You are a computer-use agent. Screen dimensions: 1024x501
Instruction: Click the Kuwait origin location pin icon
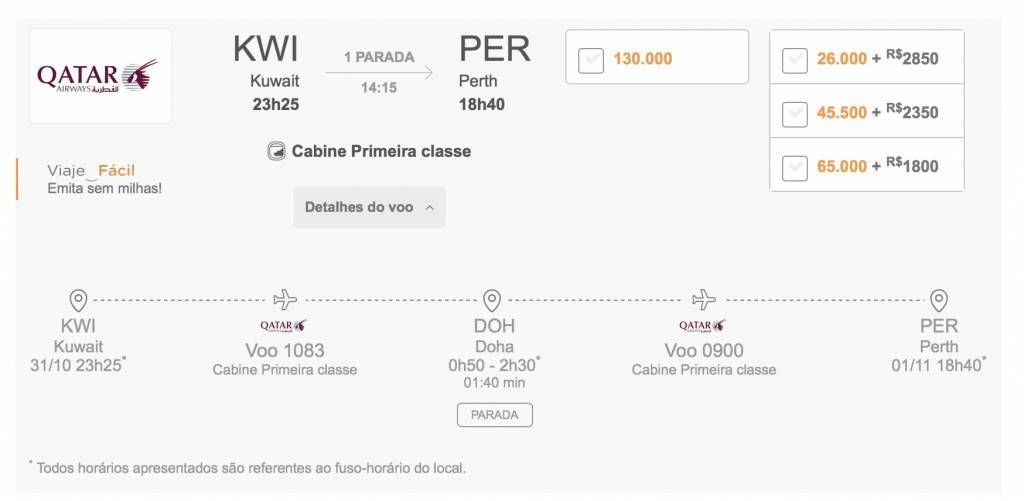click(x=78, y=300)
